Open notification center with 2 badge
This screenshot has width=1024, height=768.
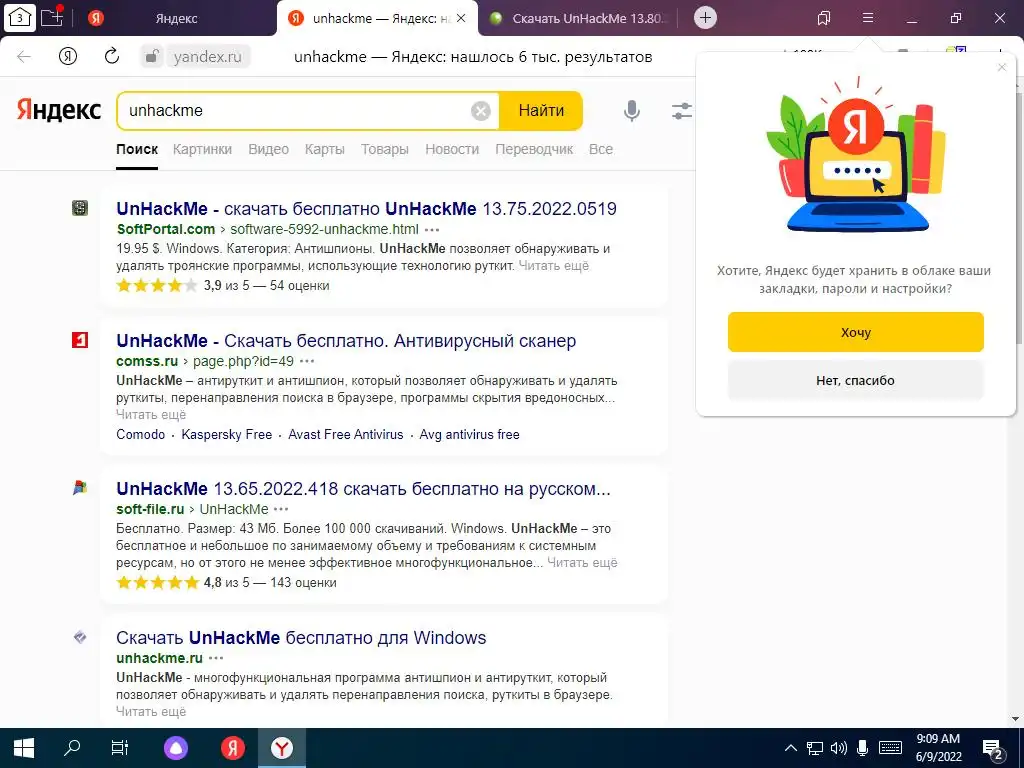[x=993, y=749]
